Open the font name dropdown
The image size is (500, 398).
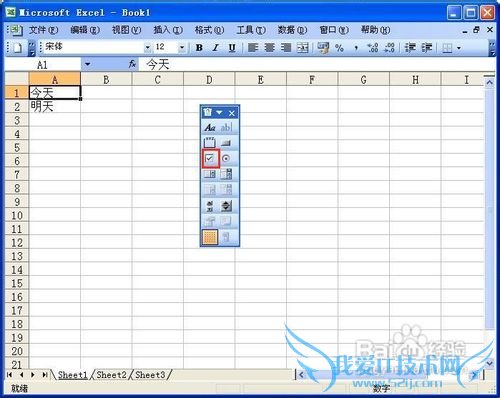click(x=148, y=48)
